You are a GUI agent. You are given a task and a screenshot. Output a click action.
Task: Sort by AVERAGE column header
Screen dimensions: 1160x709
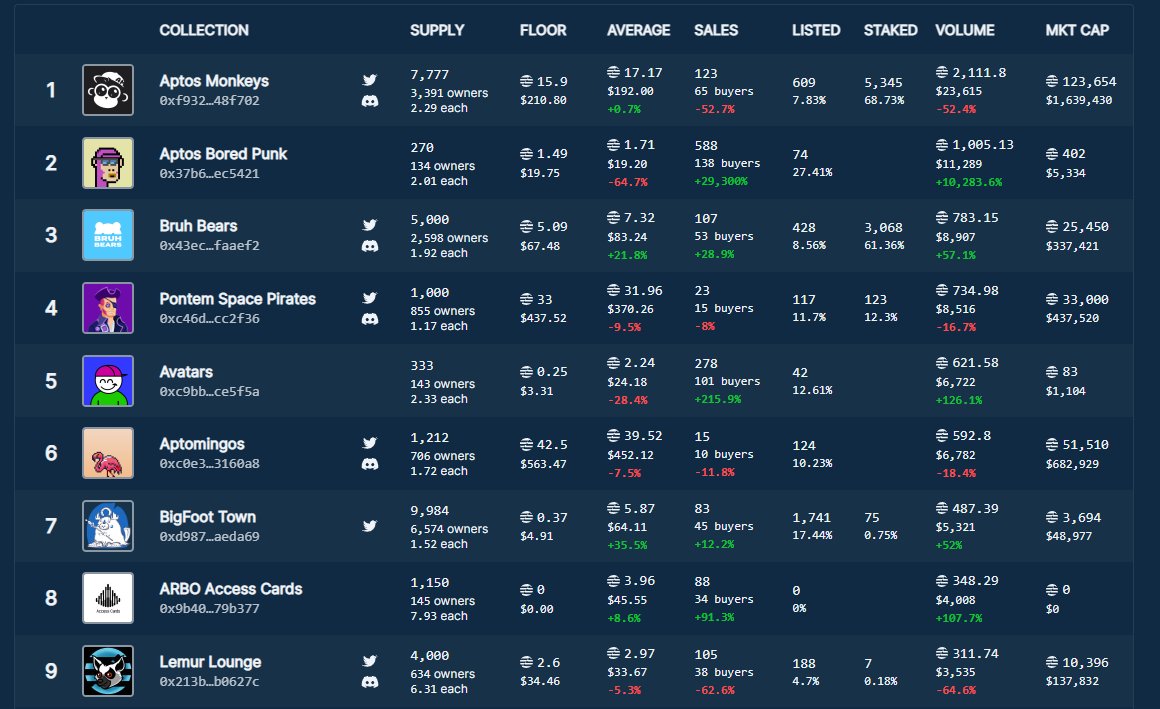[638, 30]
